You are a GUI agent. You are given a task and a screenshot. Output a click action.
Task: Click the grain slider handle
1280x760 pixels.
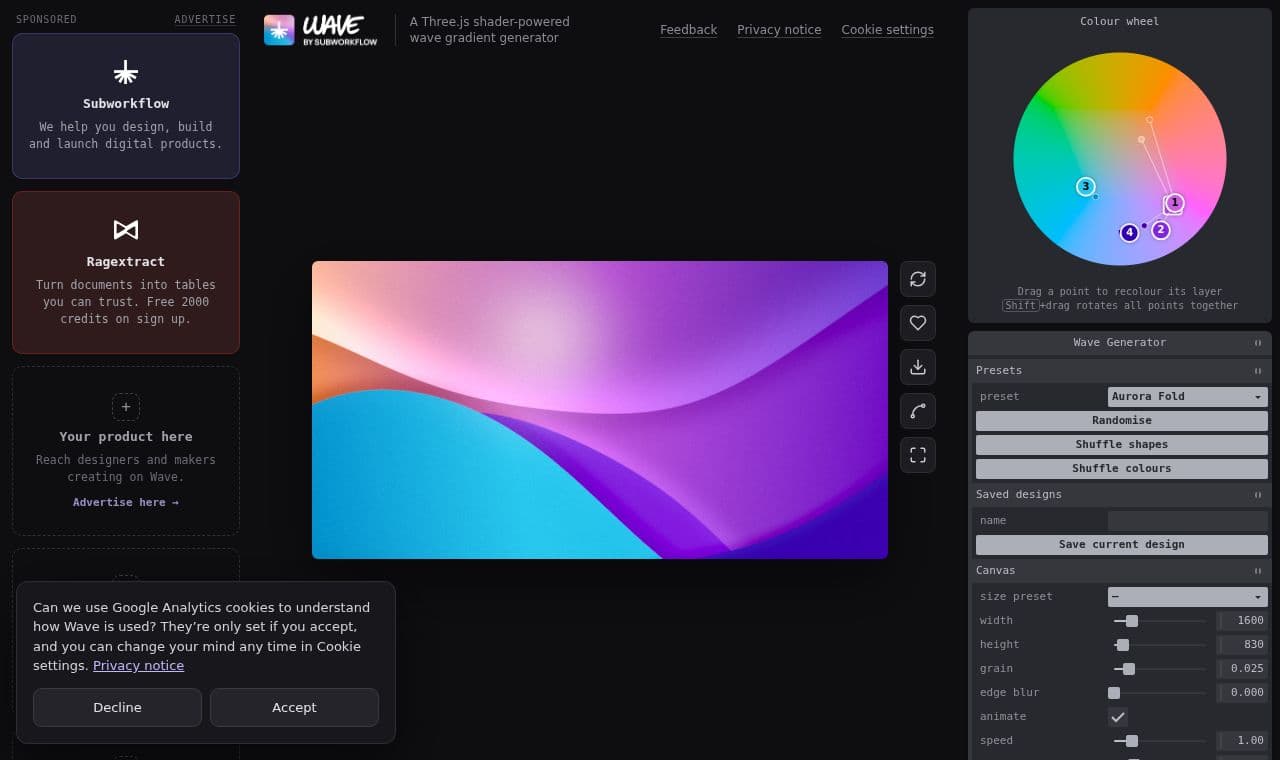pos(1129,669)
